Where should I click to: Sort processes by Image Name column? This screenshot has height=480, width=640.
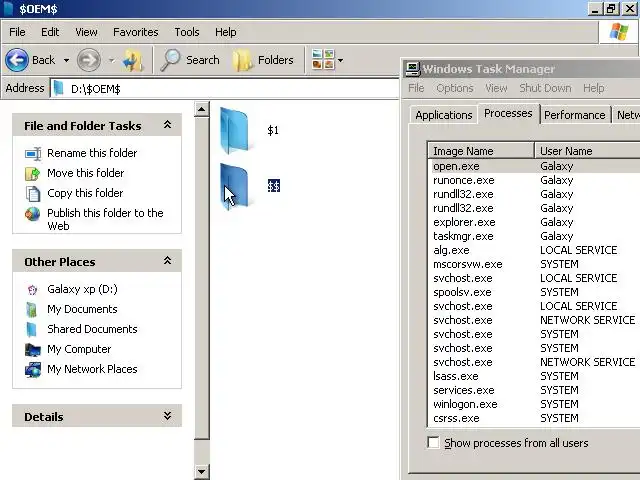click(x=481, y=151)
